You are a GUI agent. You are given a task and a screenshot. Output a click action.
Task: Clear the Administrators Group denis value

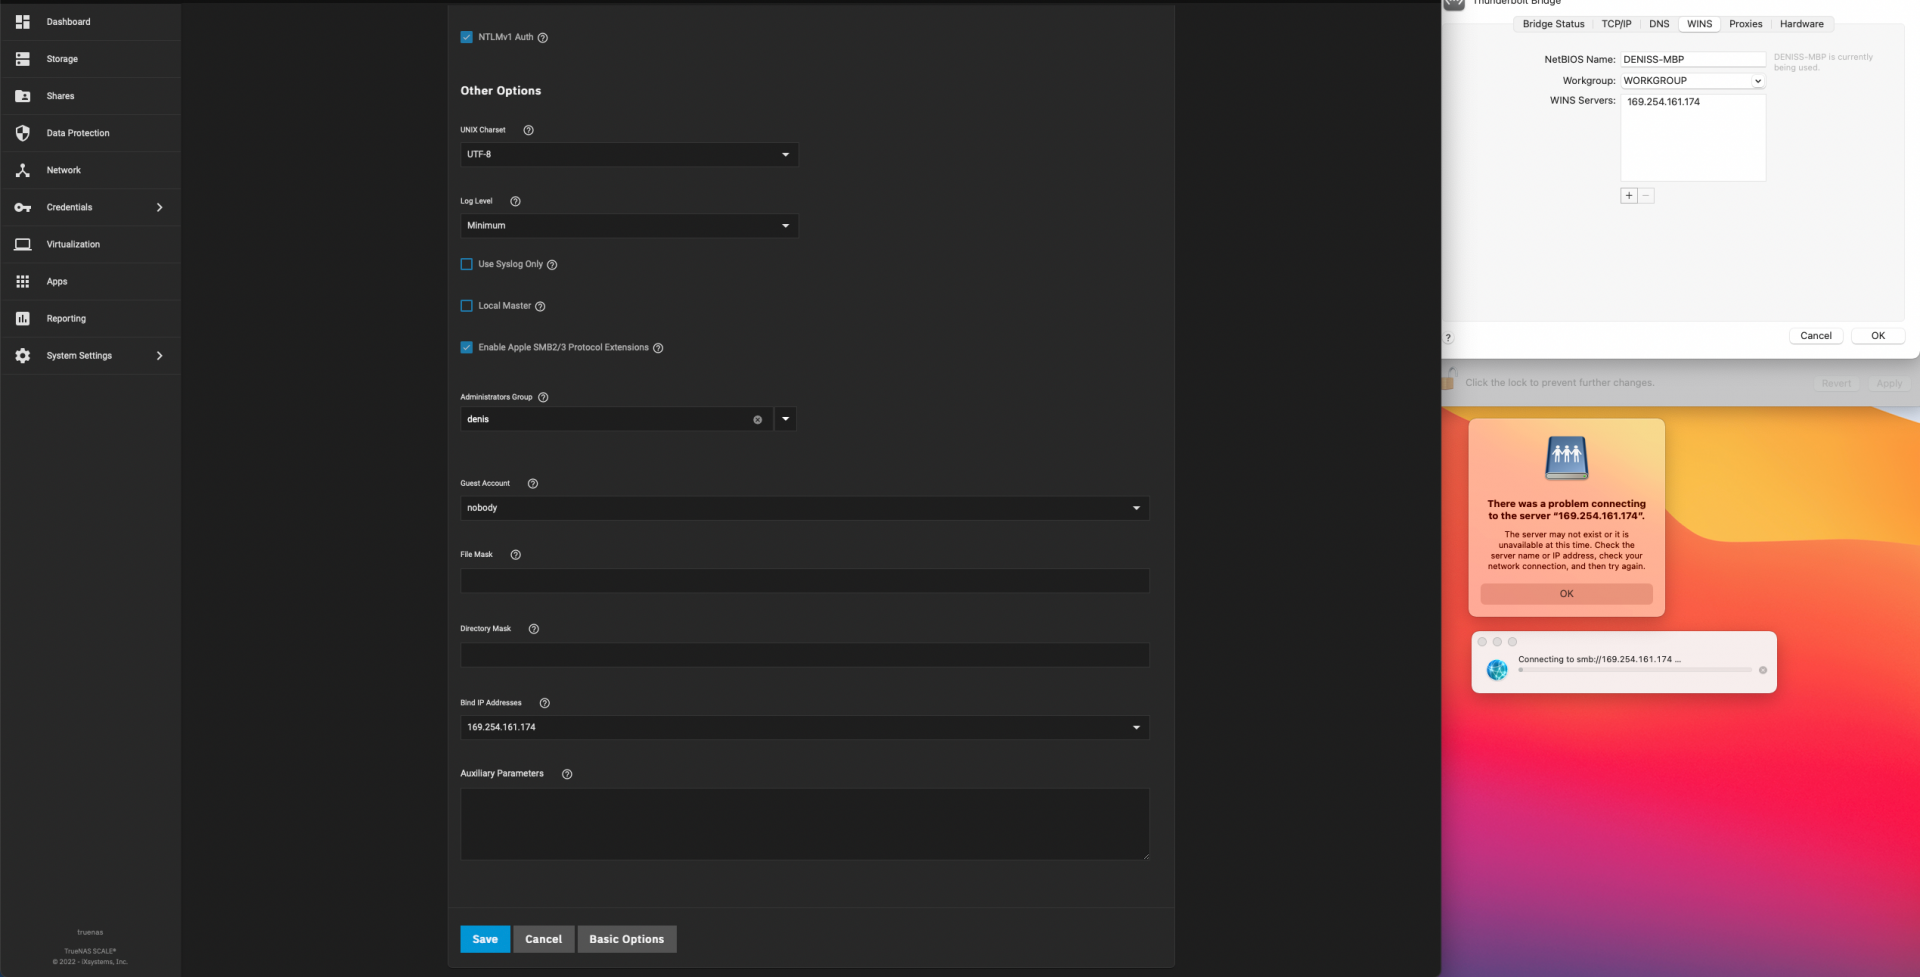(x=757, y=420)
